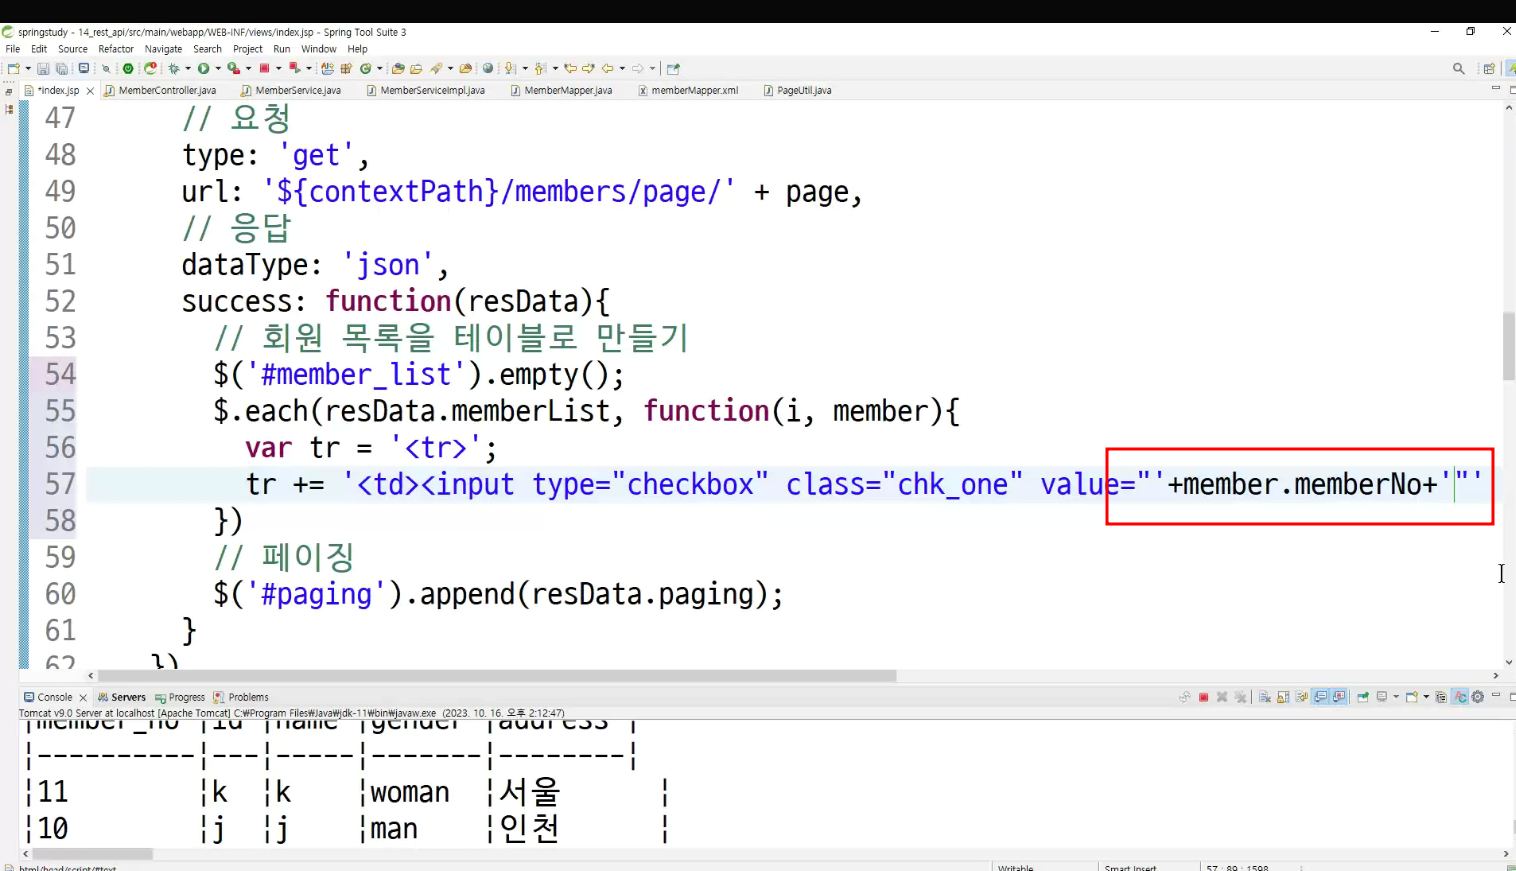Switch to the memberMapper.xml tab
Viewport: 1516px width, 871px height.
point(688,90)
